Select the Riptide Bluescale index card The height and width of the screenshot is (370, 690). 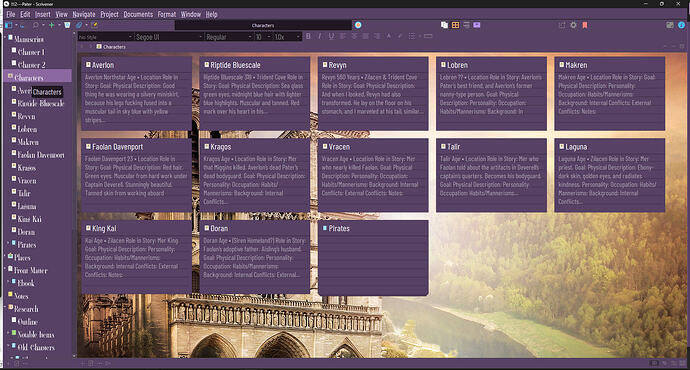coord(255,93)
